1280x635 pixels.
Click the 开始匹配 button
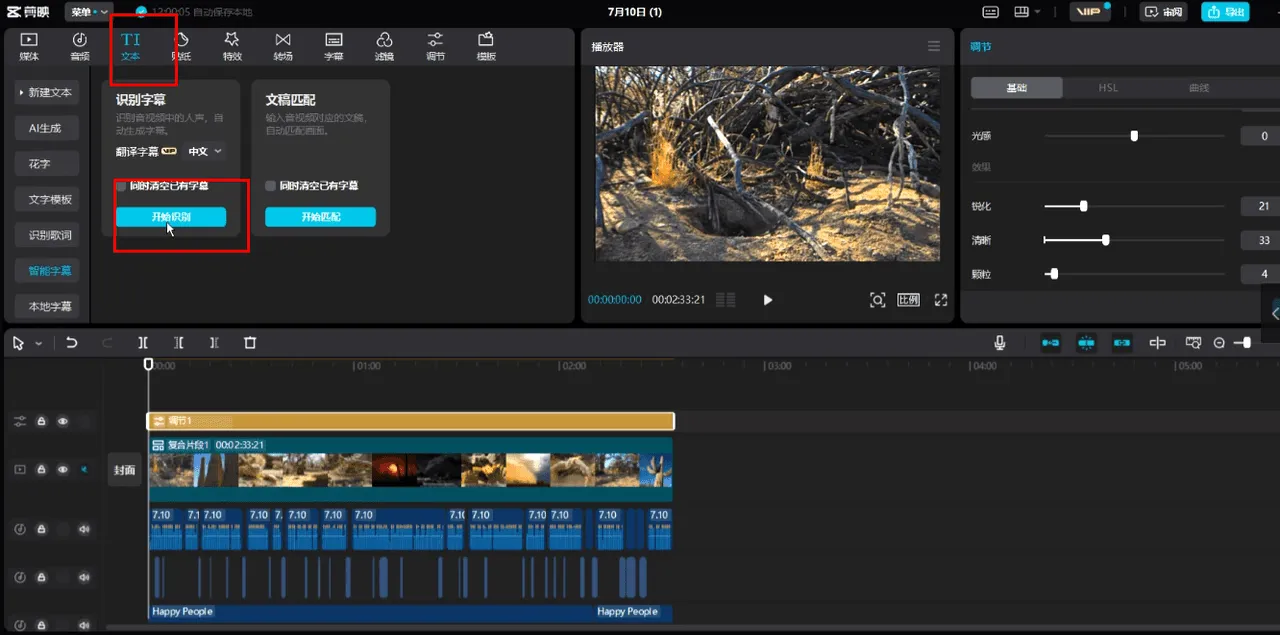(x=320, y=217)
